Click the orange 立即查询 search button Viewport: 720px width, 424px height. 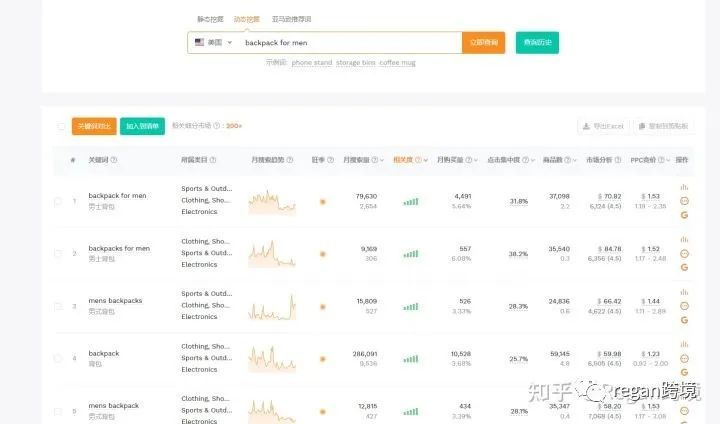click(x=484, y=43)
